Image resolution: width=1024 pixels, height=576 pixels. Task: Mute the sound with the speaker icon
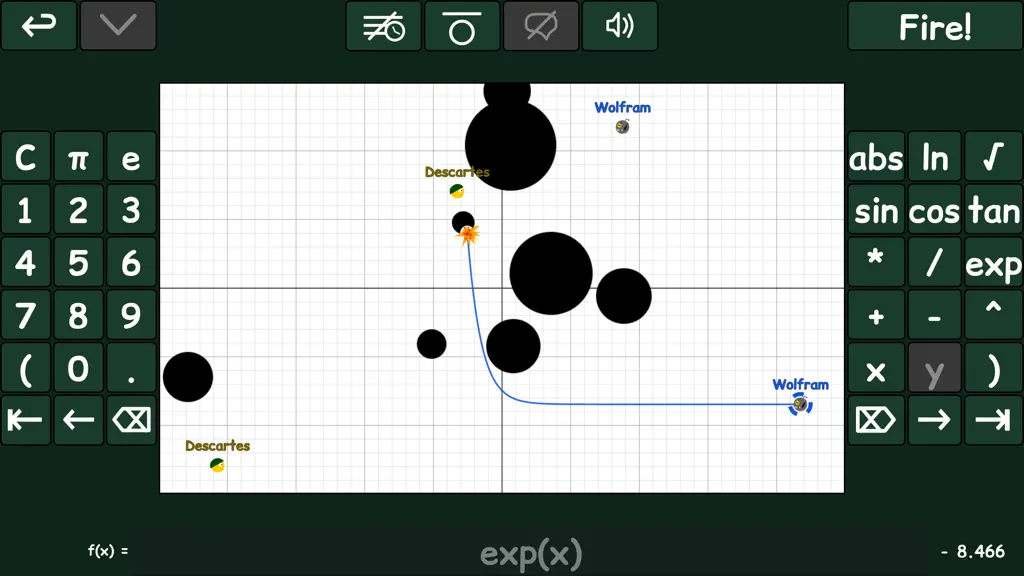coord(620,26)
